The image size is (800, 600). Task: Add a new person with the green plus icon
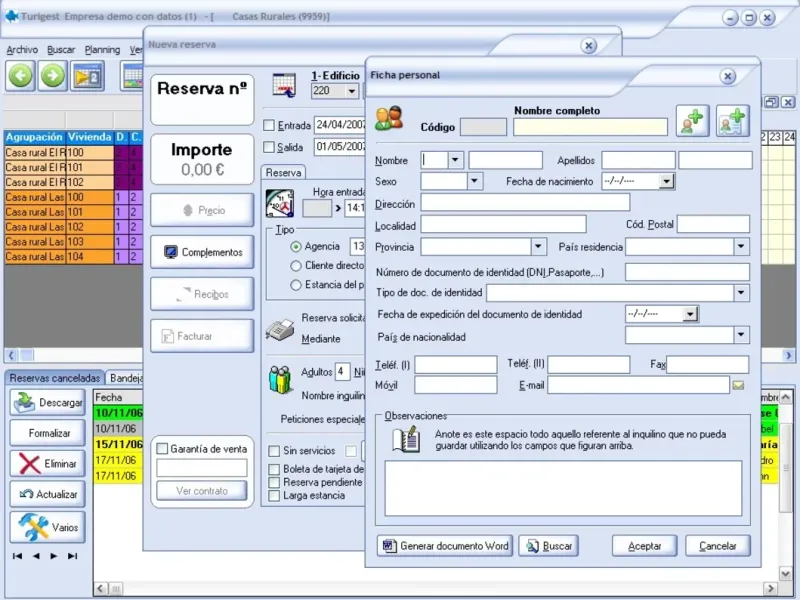click(x=692, y=121)
